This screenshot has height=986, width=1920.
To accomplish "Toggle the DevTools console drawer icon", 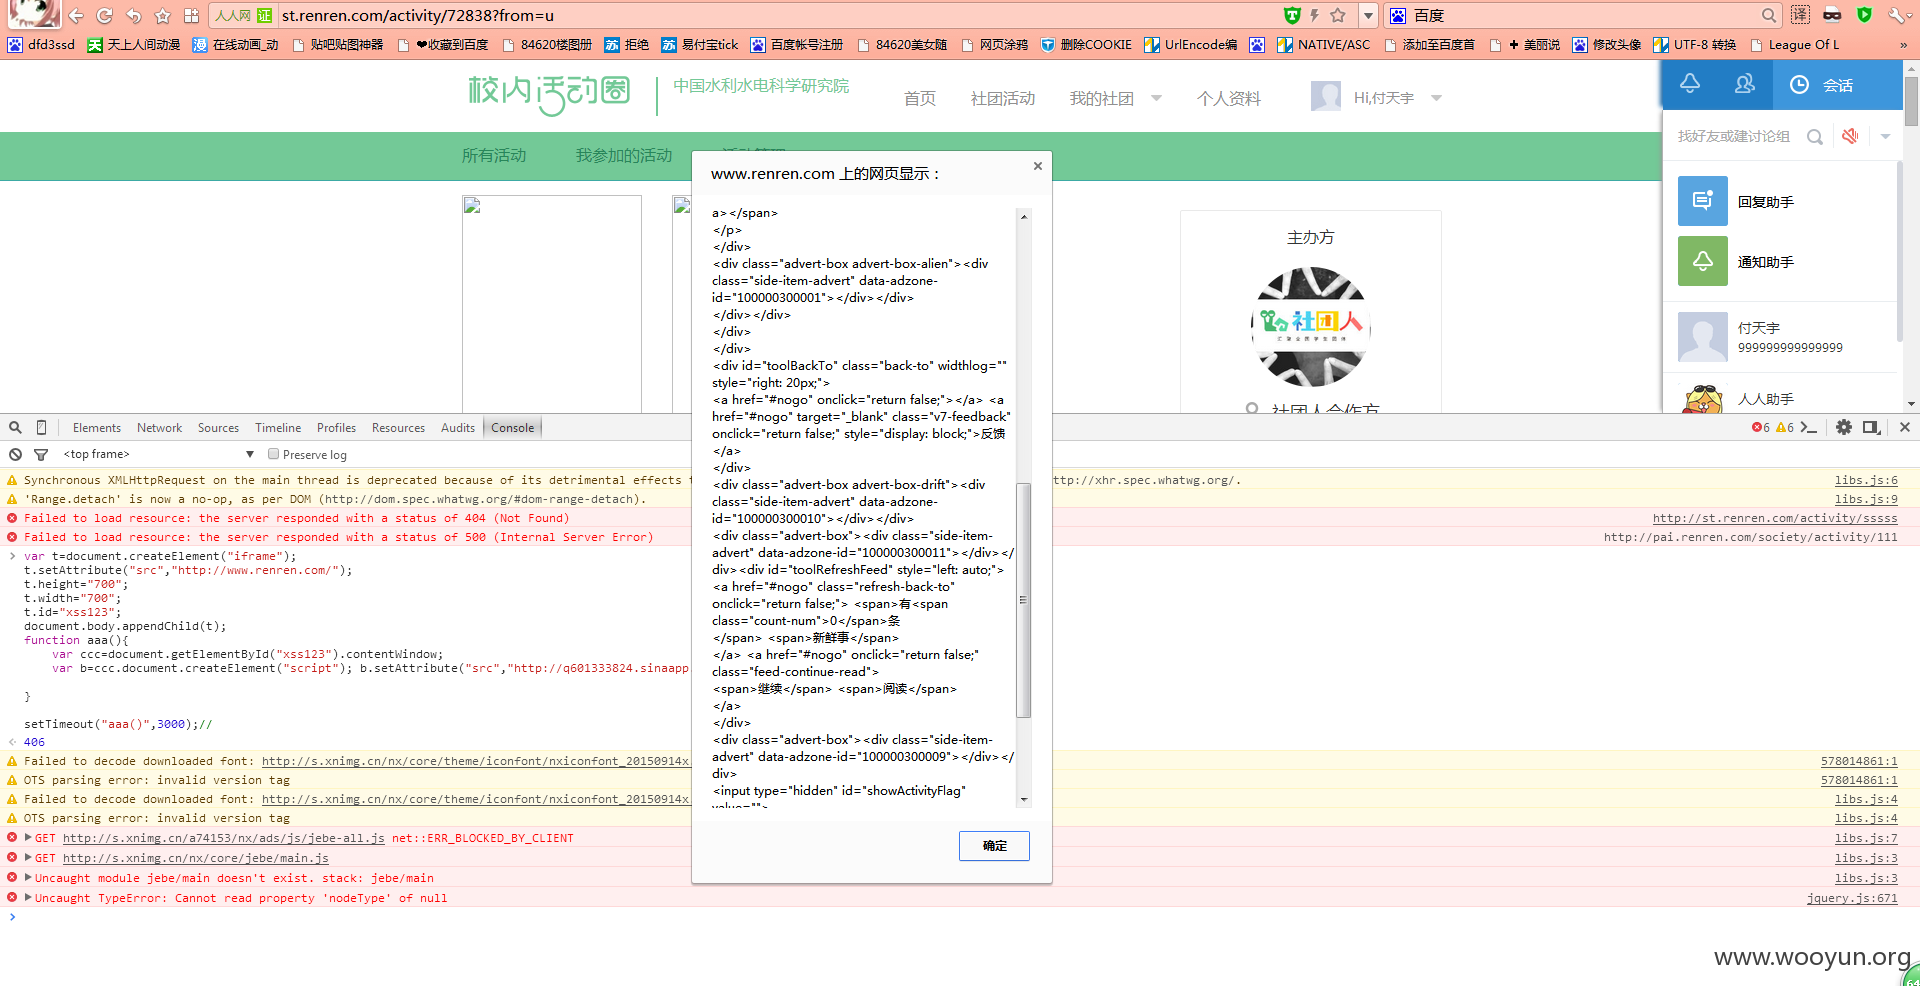I will click(1808, 427).
